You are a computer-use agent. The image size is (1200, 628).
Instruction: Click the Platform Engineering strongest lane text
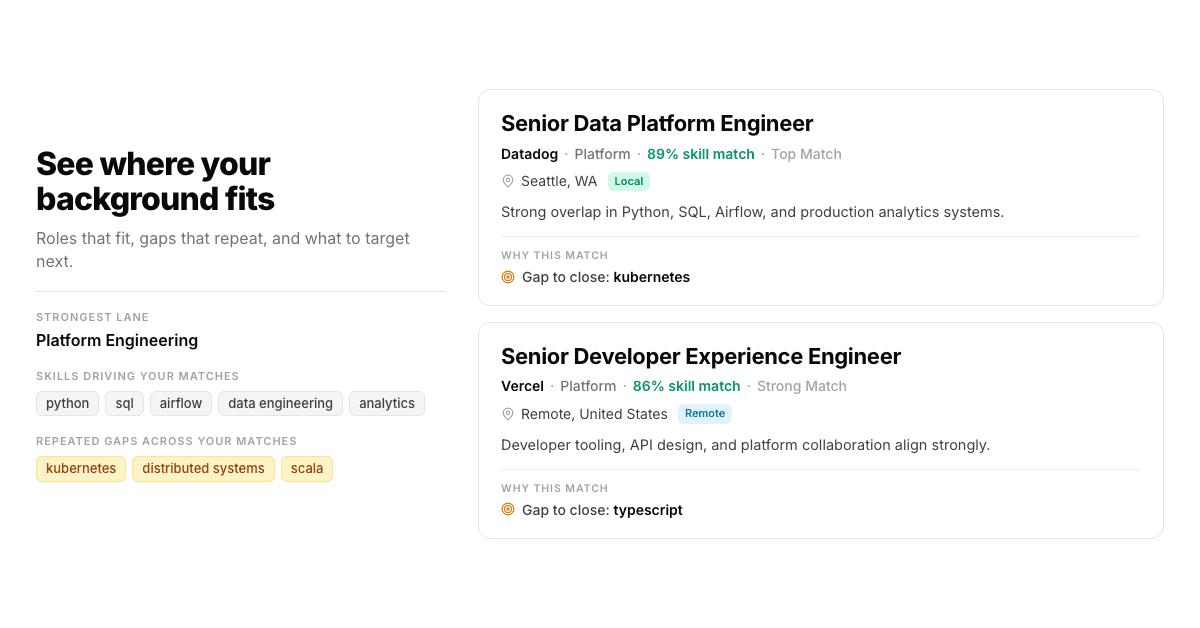tap(117, 340)
